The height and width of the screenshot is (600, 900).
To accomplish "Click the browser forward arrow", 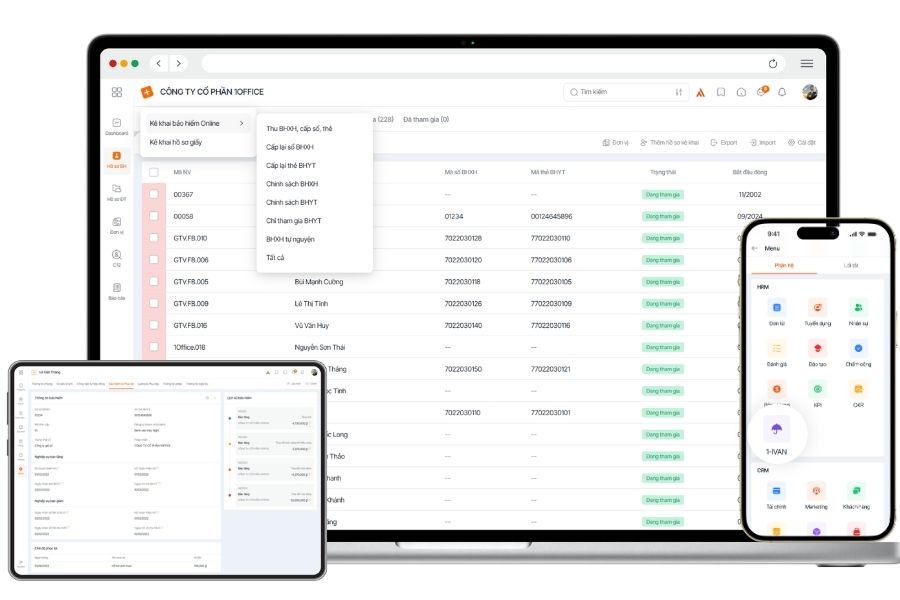I will [179, 64].
